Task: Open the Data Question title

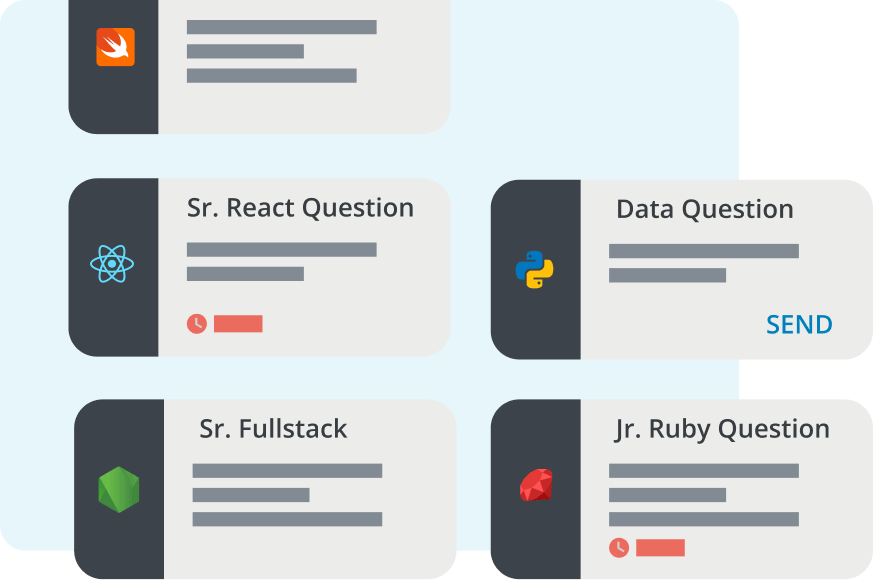Action: coord(704,210)
